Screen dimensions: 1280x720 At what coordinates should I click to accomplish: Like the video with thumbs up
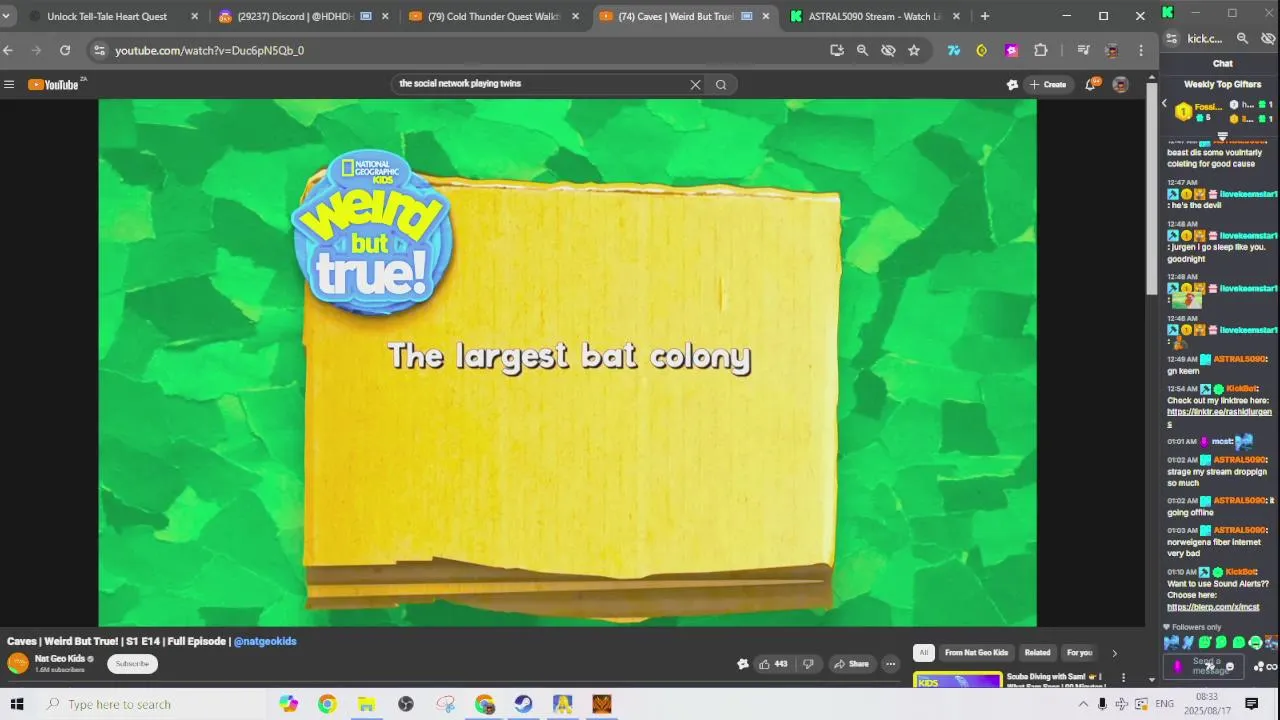coord(773,664)
